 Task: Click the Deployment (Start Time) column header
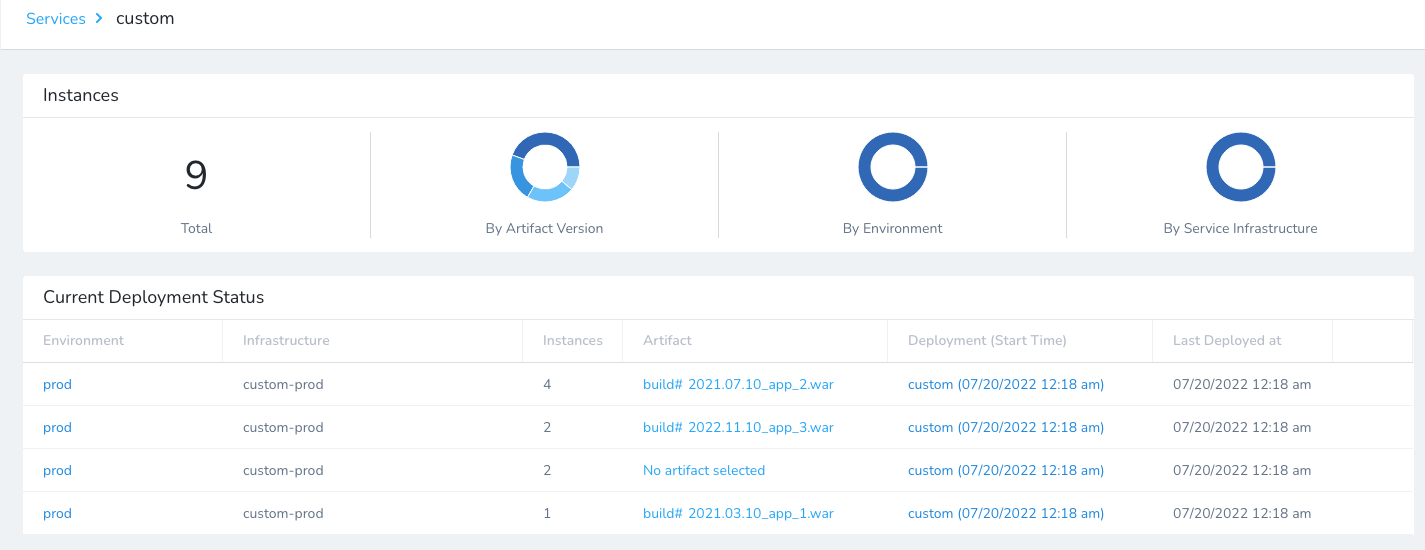point(987,340)
